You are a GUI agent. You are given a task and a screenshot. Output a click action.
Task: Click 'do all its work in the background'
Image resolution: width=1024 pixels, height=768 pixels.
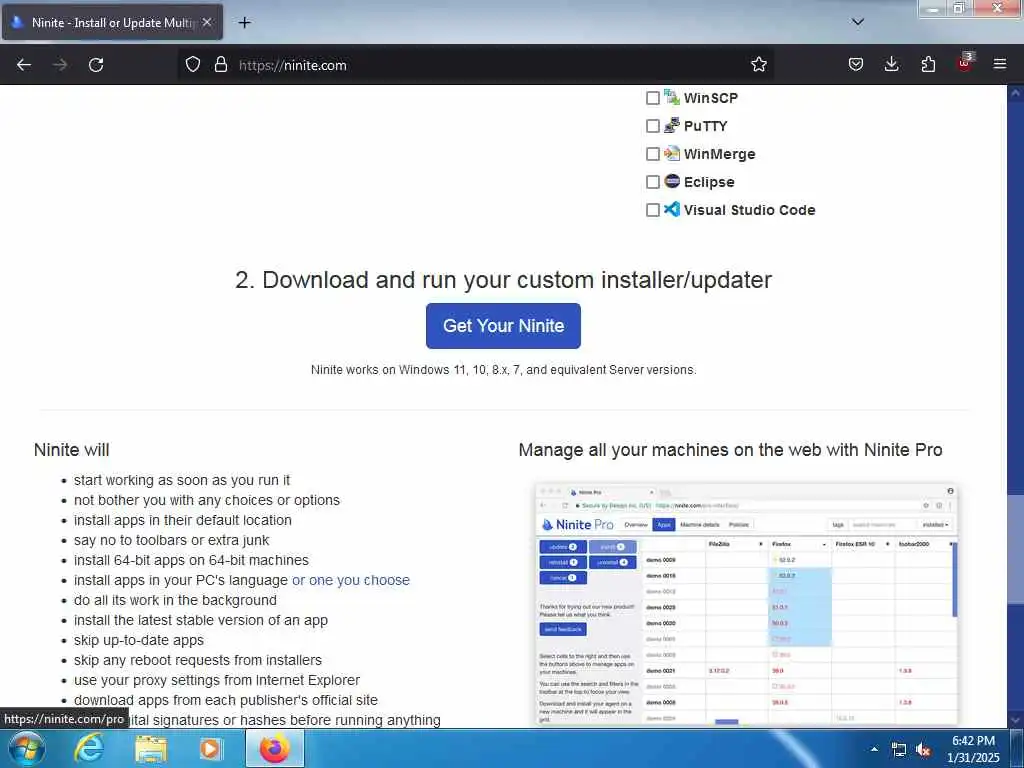[175, 601]
